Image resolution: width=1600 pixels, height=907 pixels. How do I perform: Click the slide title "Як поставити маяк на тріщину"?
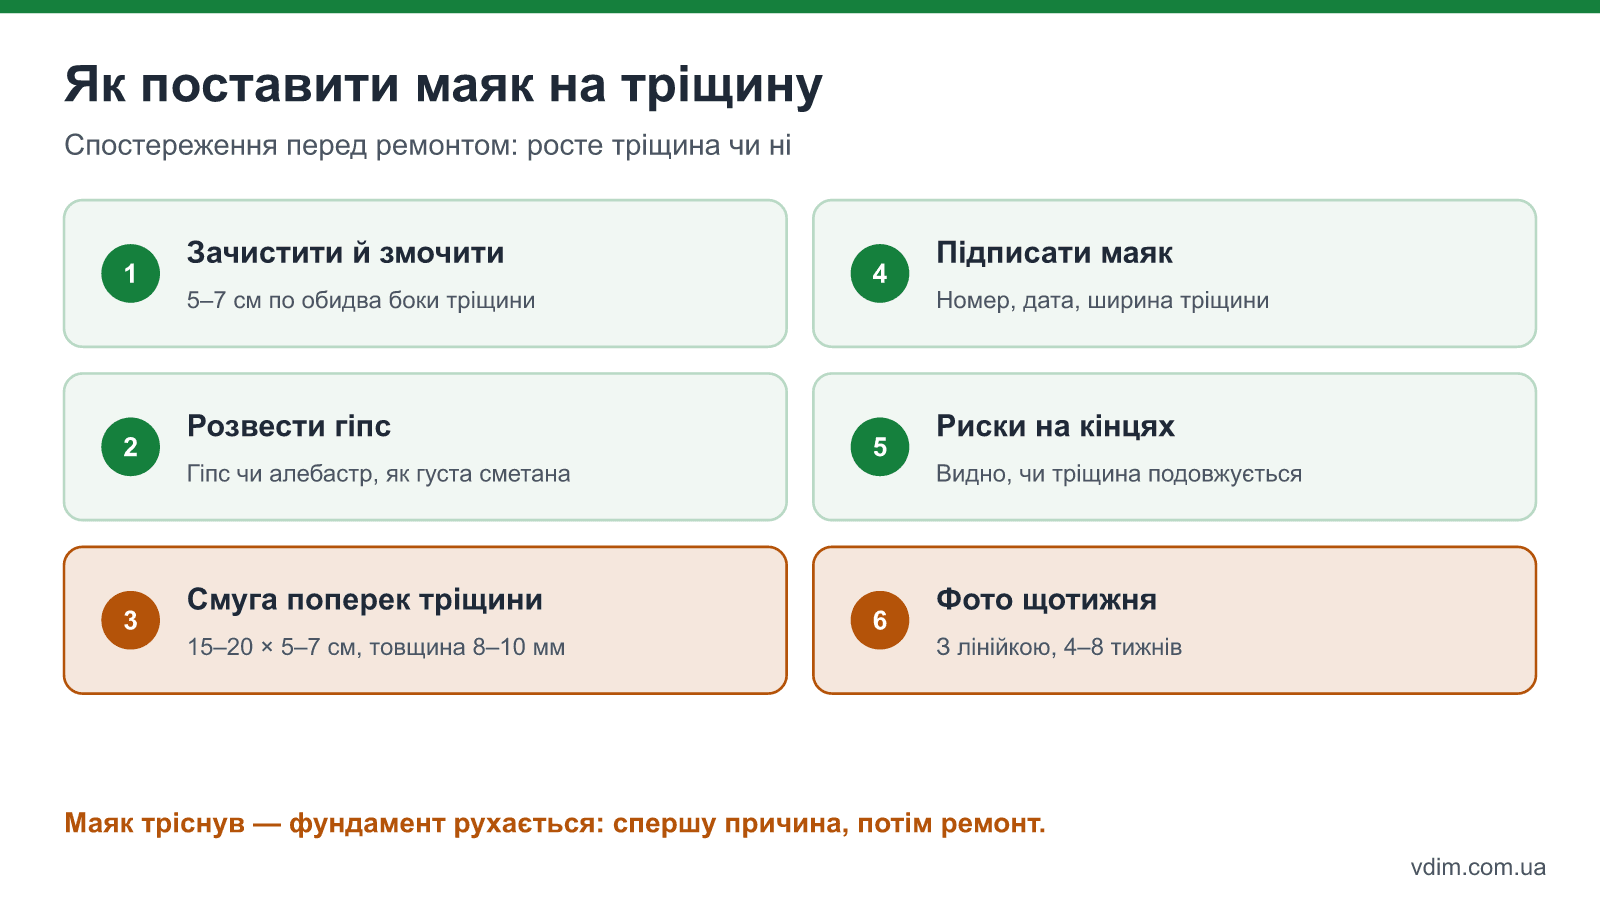coord(443,86)
